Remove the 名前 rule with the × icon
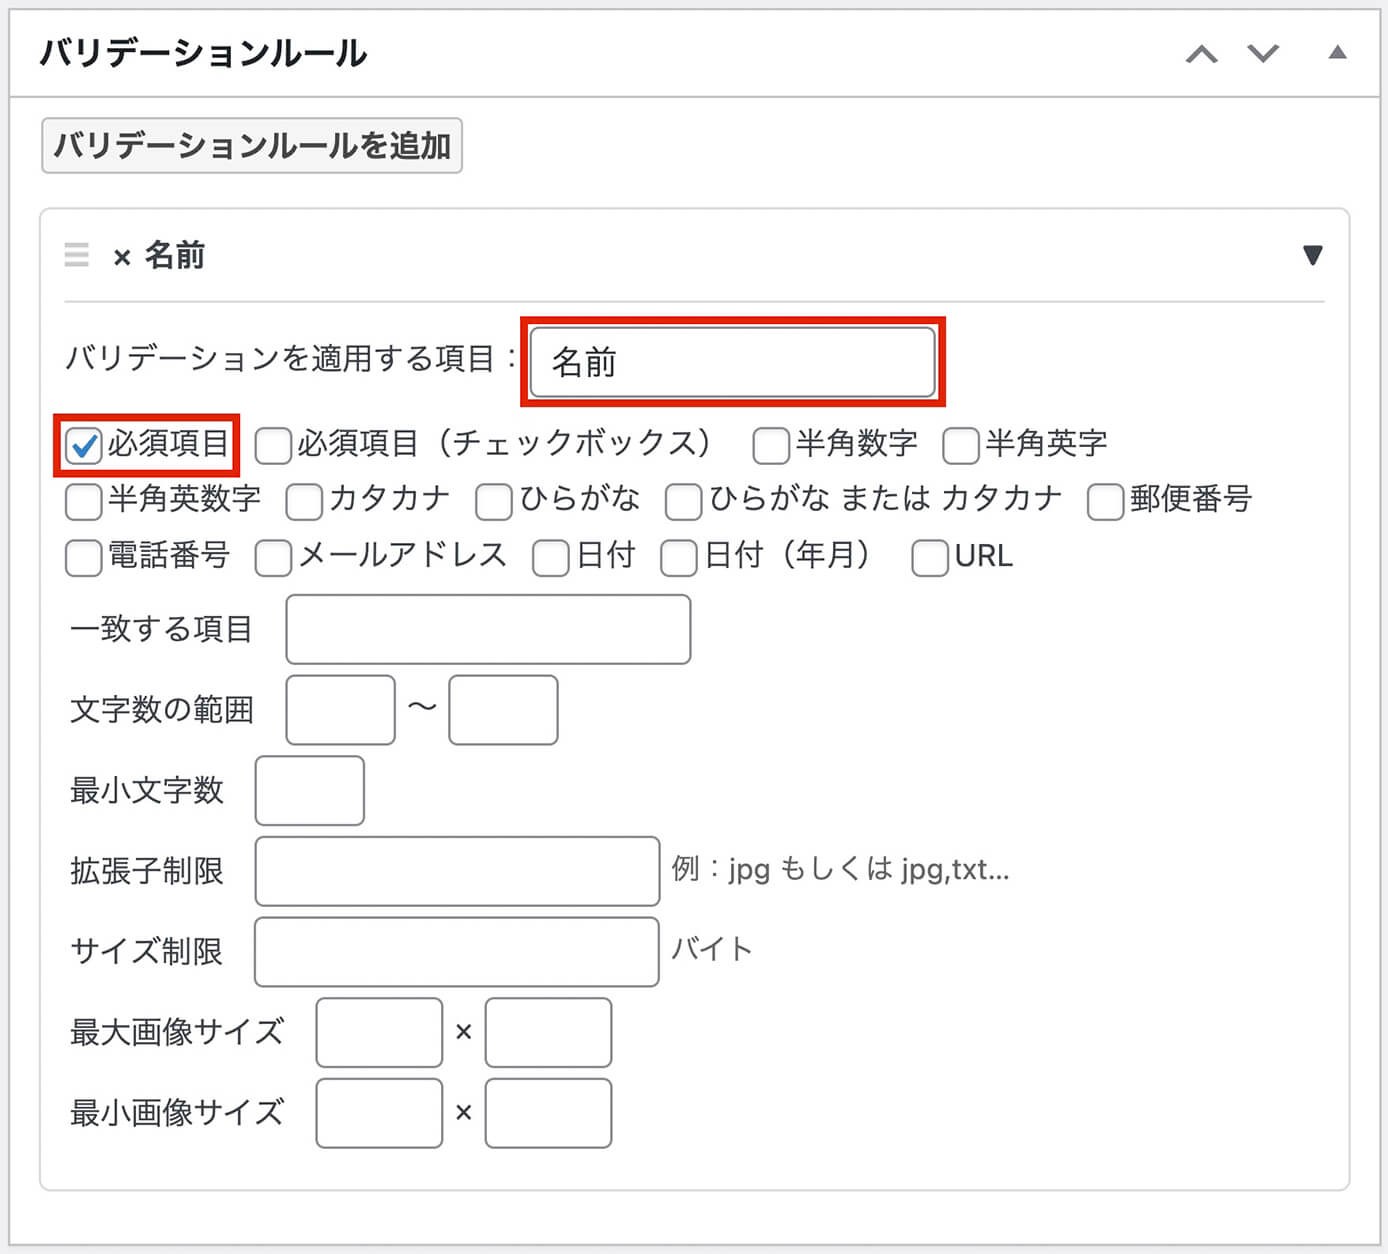Image resolution: width=1388 pixels, height=1254 pixels. coord(122,257)
